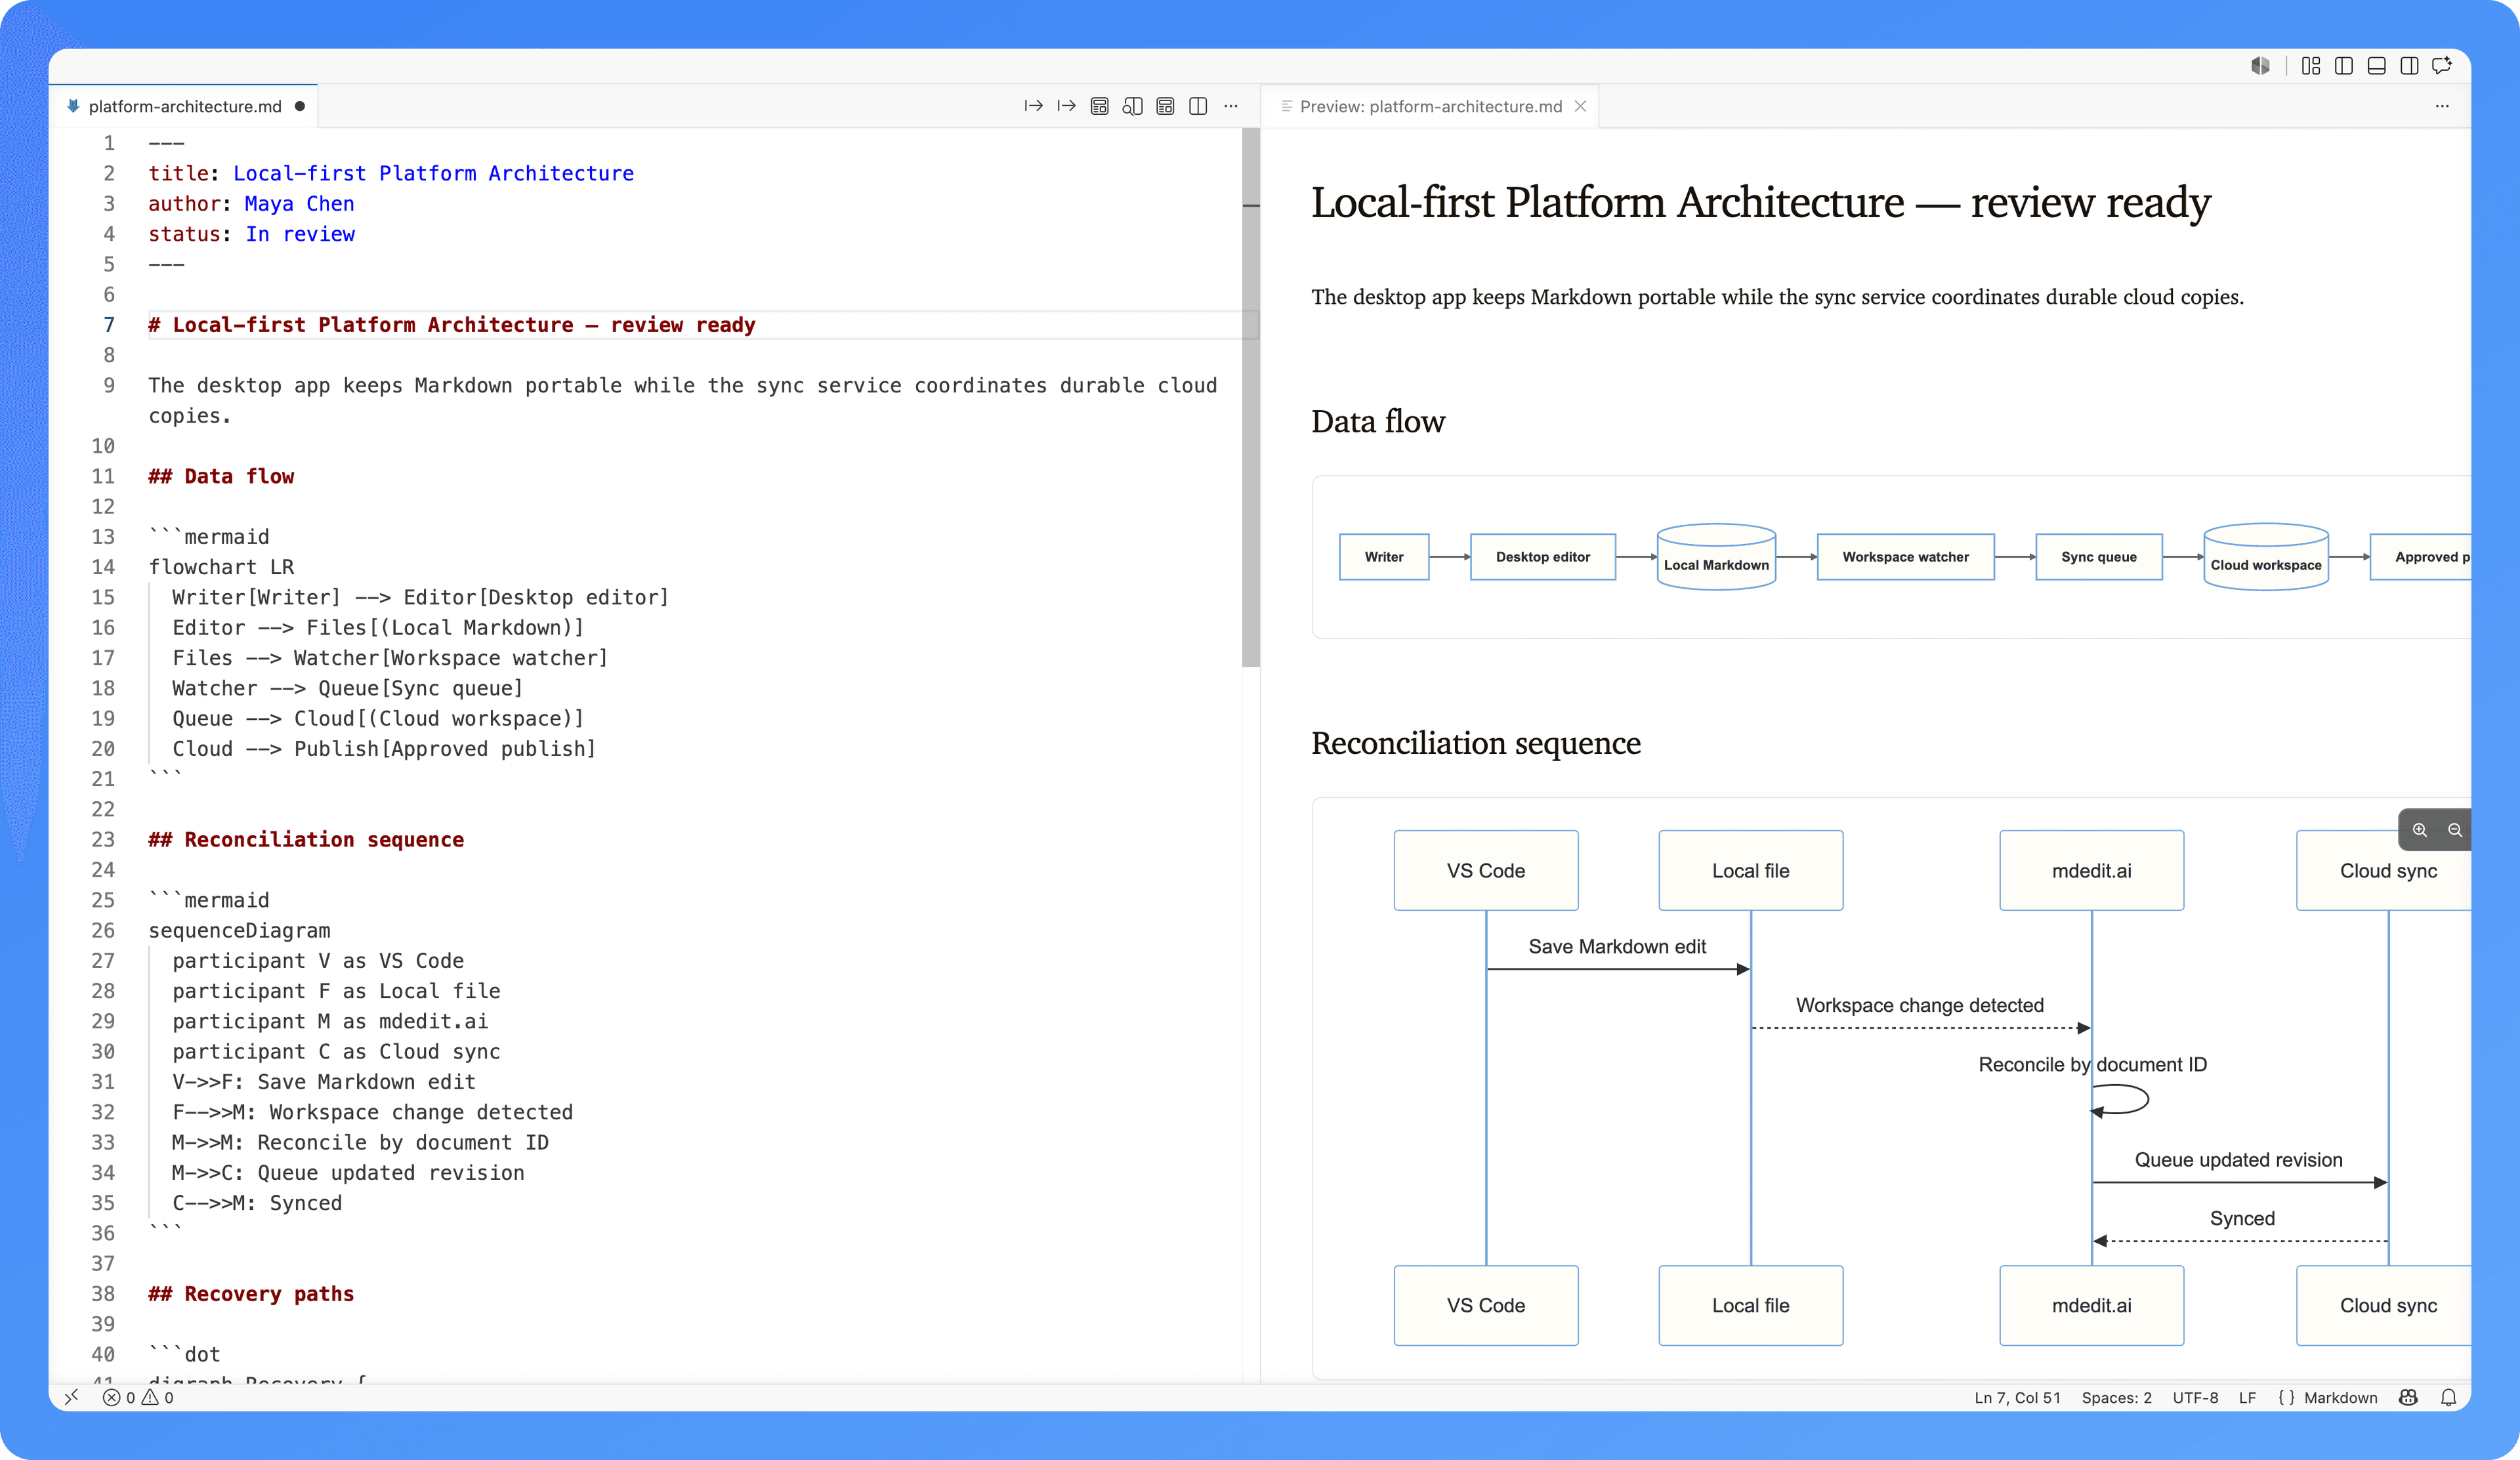Click the 'Writer[Writer] --> Editor[Desktop editor]' line

point(420,597)
